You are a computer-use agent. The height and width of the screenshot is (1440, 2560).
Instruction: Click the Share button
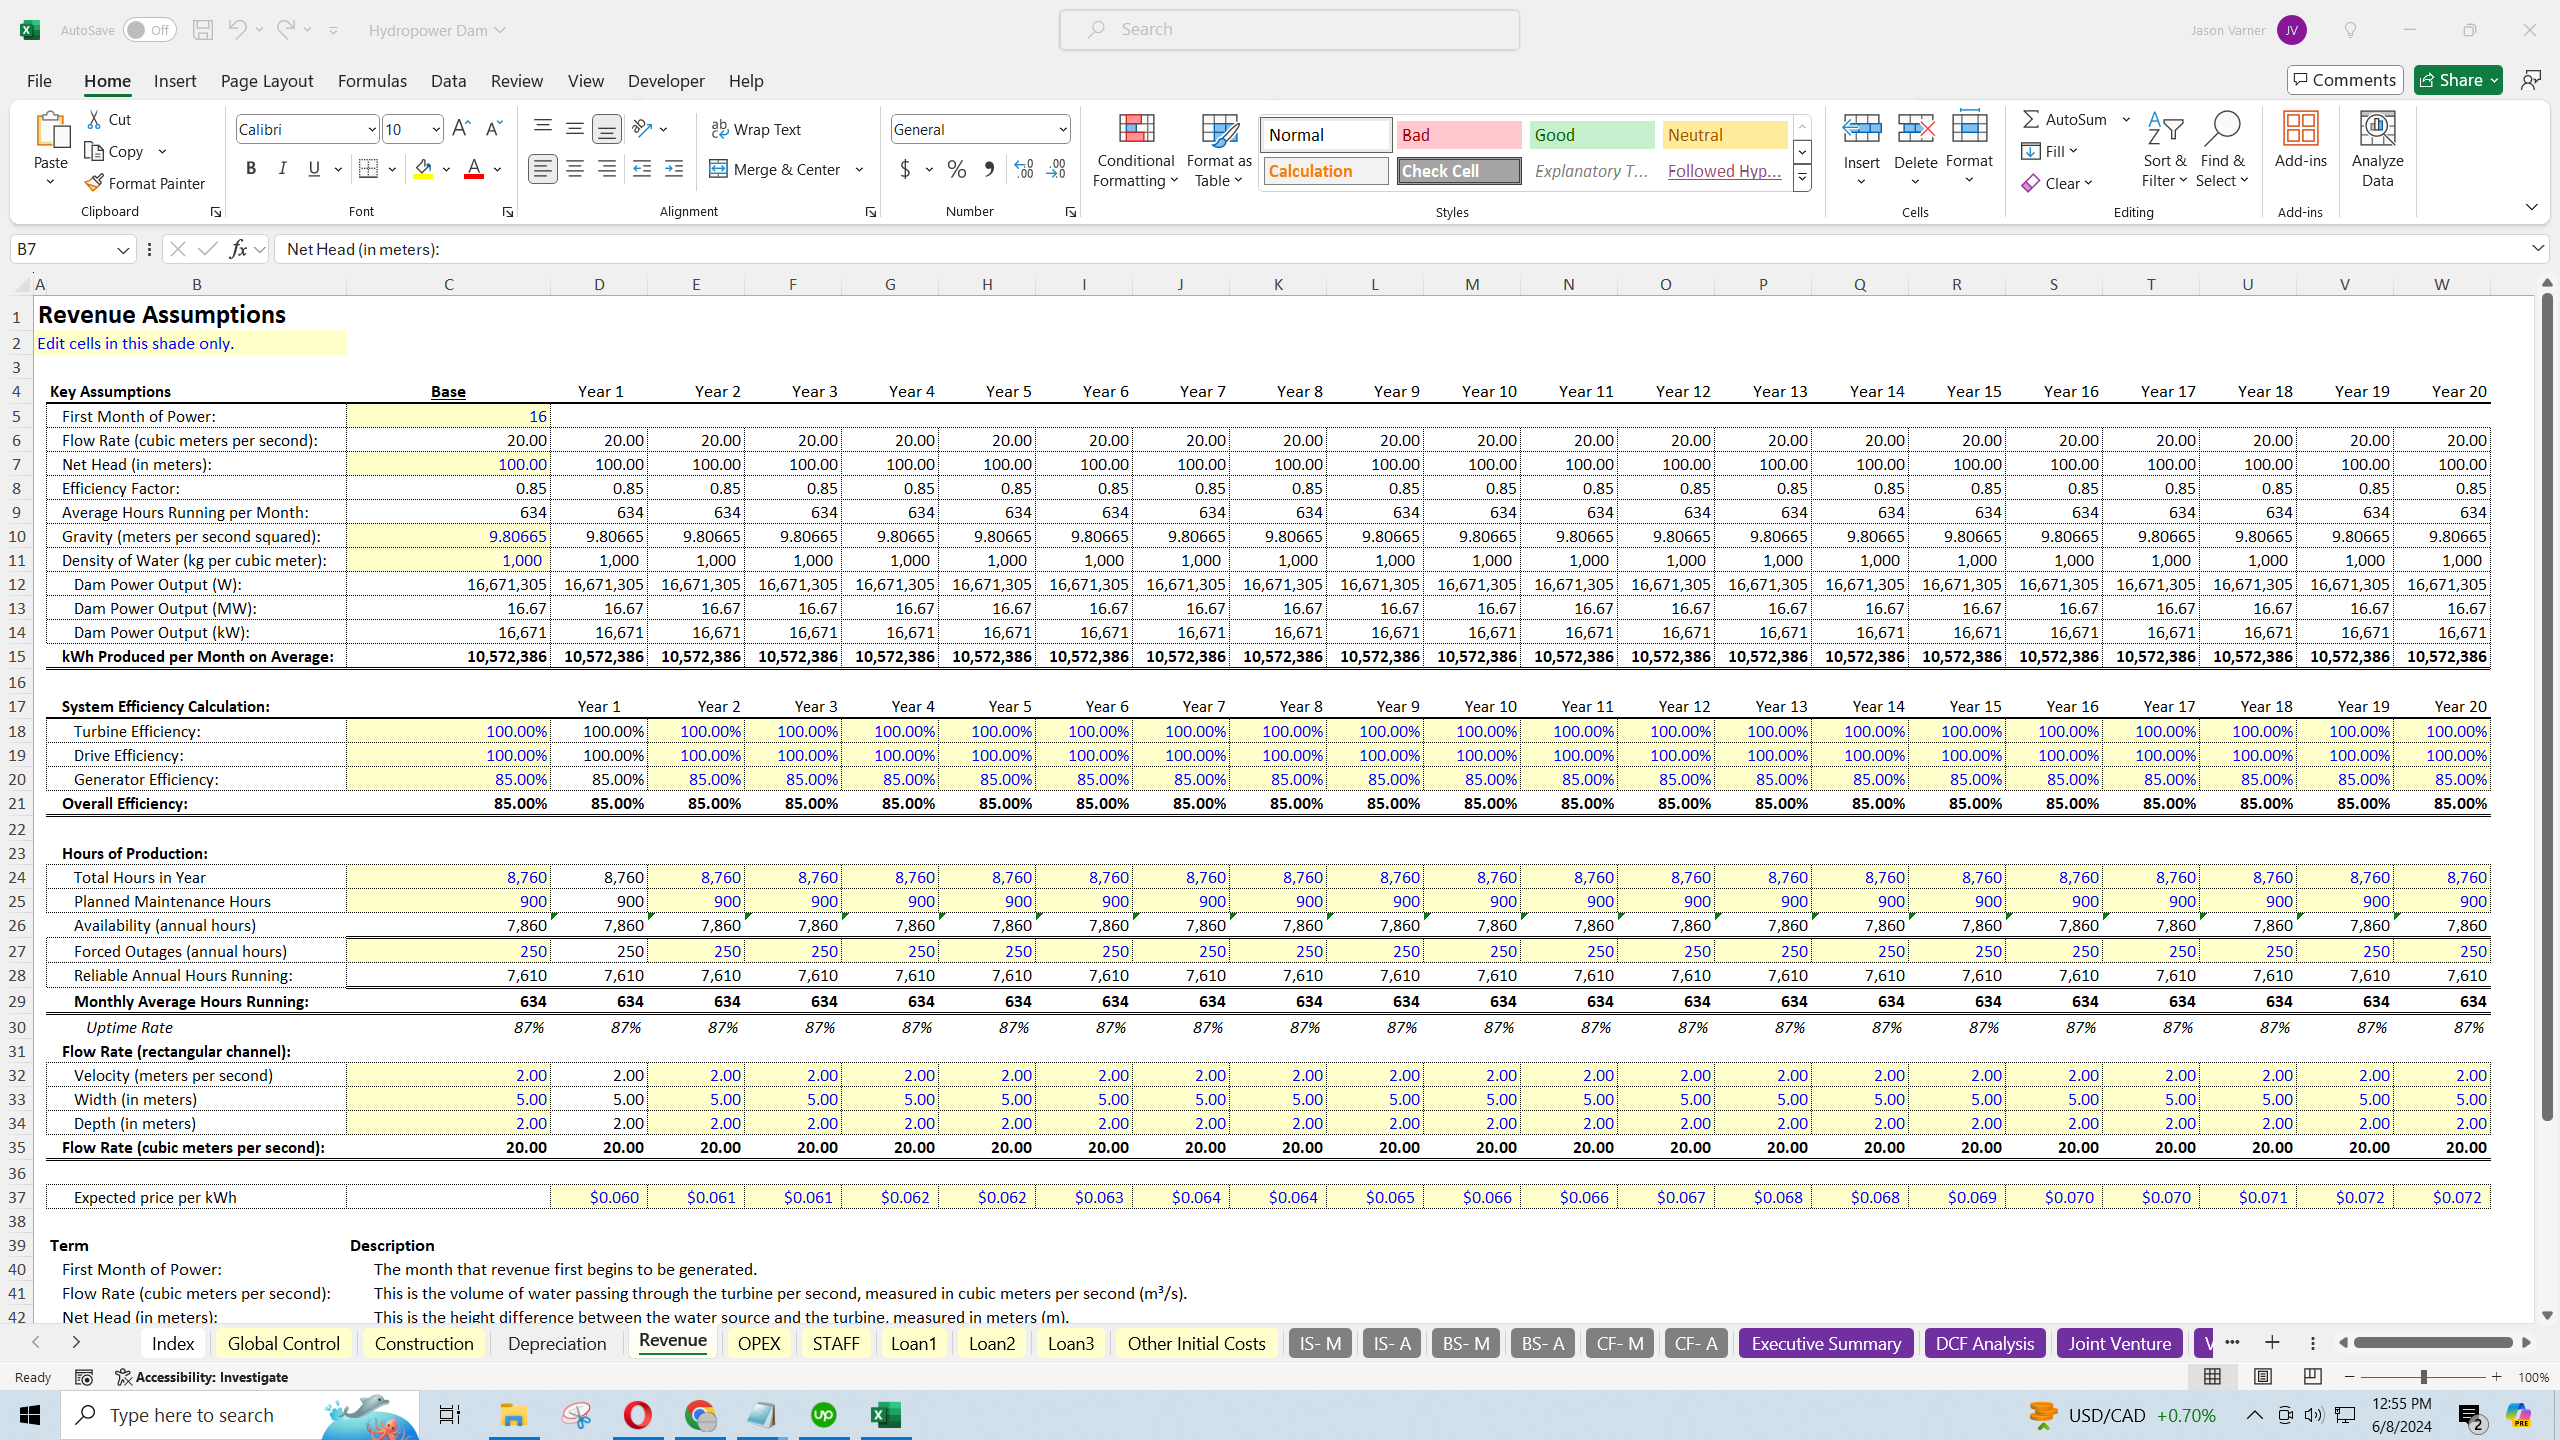pos(2458,80)
